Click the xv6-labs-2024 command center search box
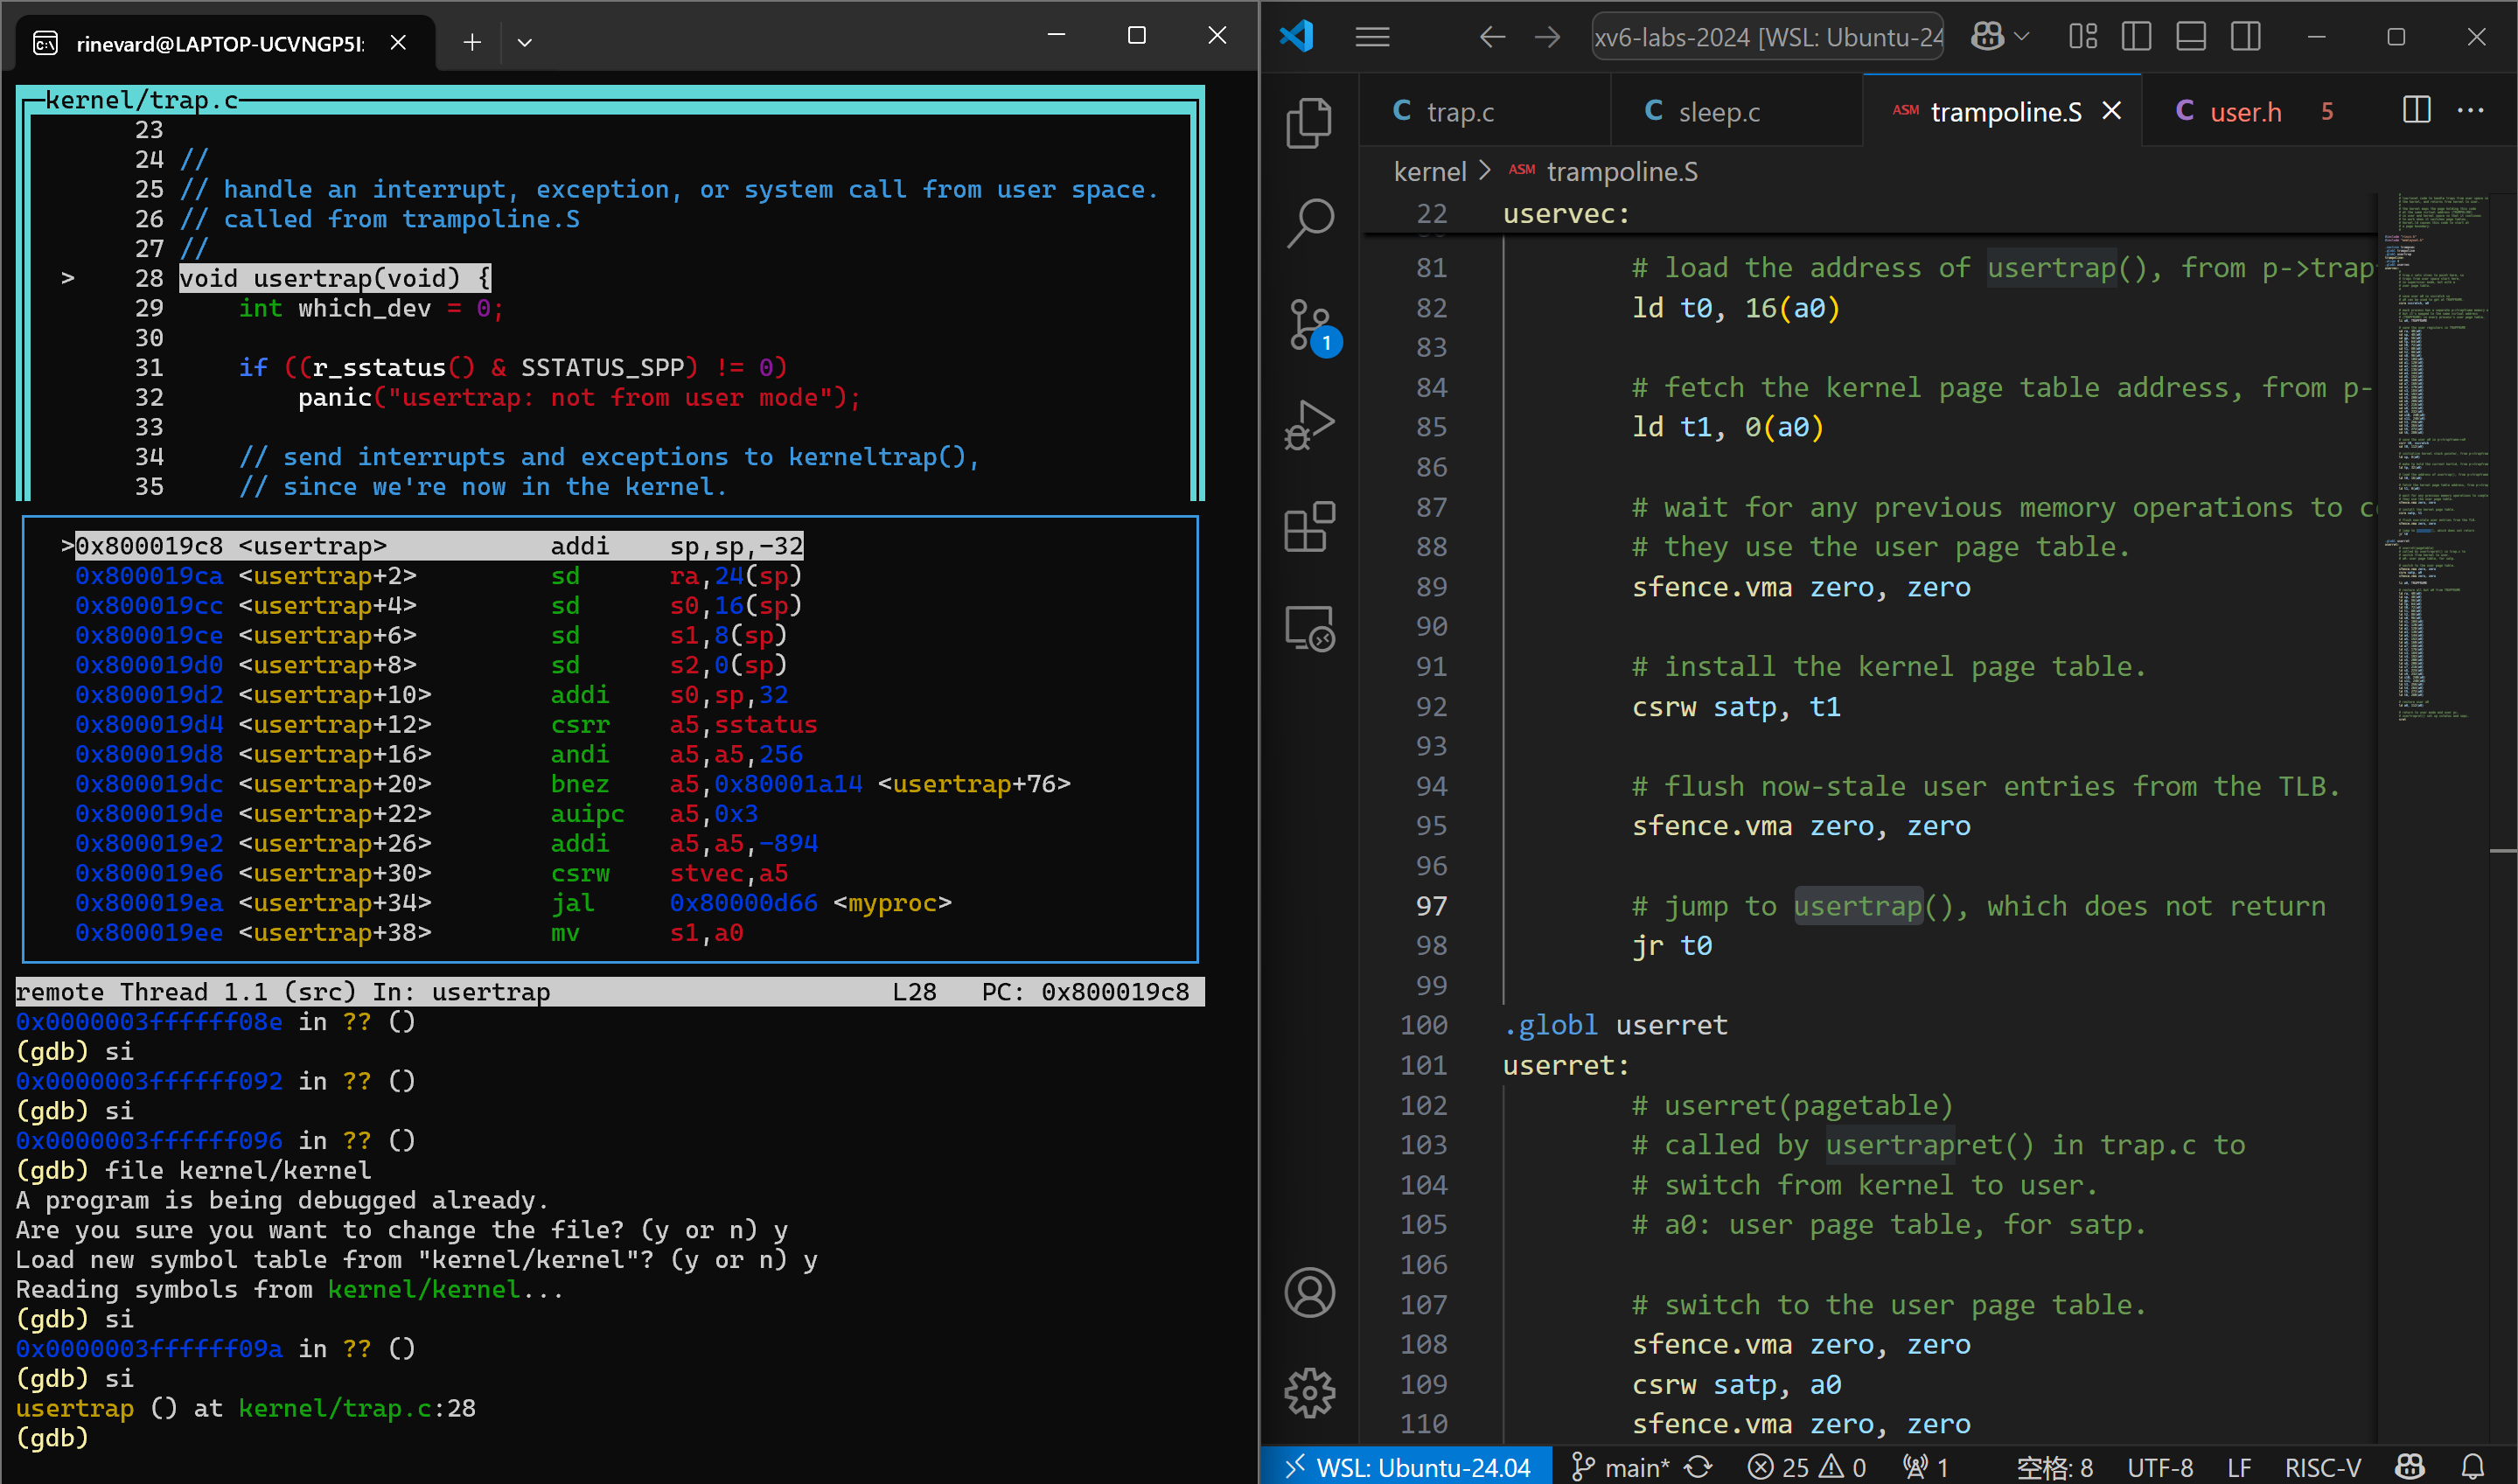The height and width of the screenshot is (1484, 2518). [x=1767, y=37]
